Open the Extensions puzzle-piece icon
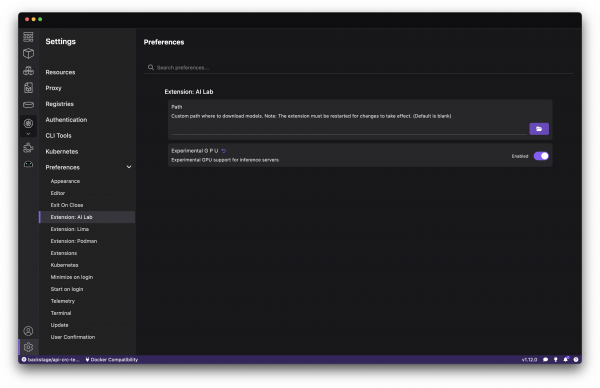 click(x=28, y=148)
